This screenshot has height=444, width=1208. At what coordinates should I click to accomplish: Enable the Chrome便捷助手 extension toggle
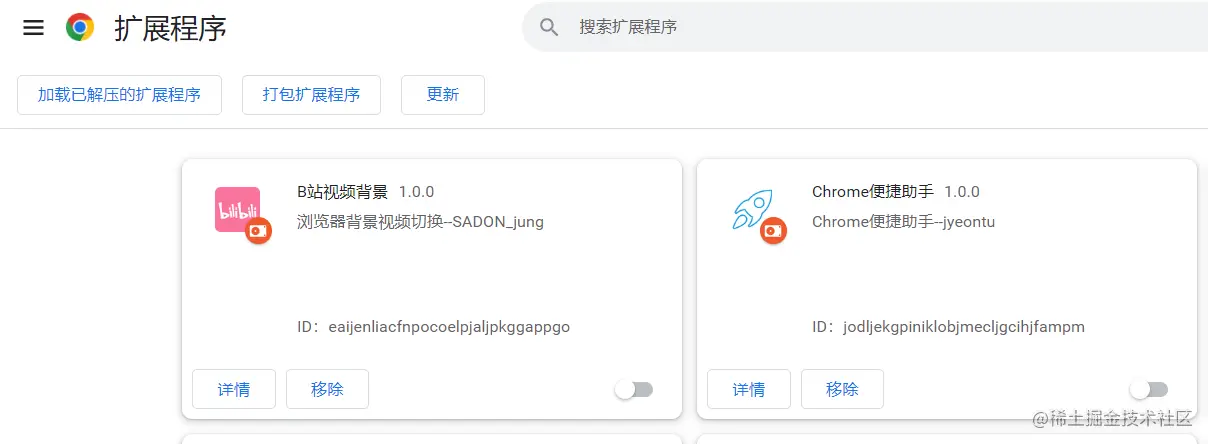1148,389
